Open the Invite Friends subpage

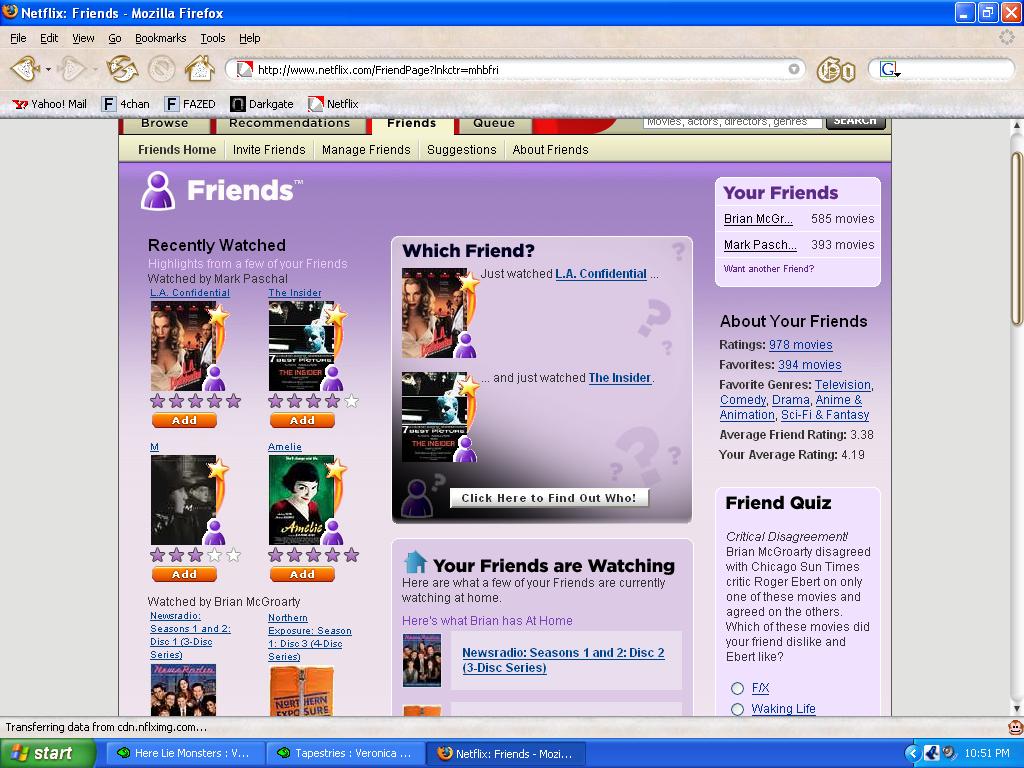point(269,150)
